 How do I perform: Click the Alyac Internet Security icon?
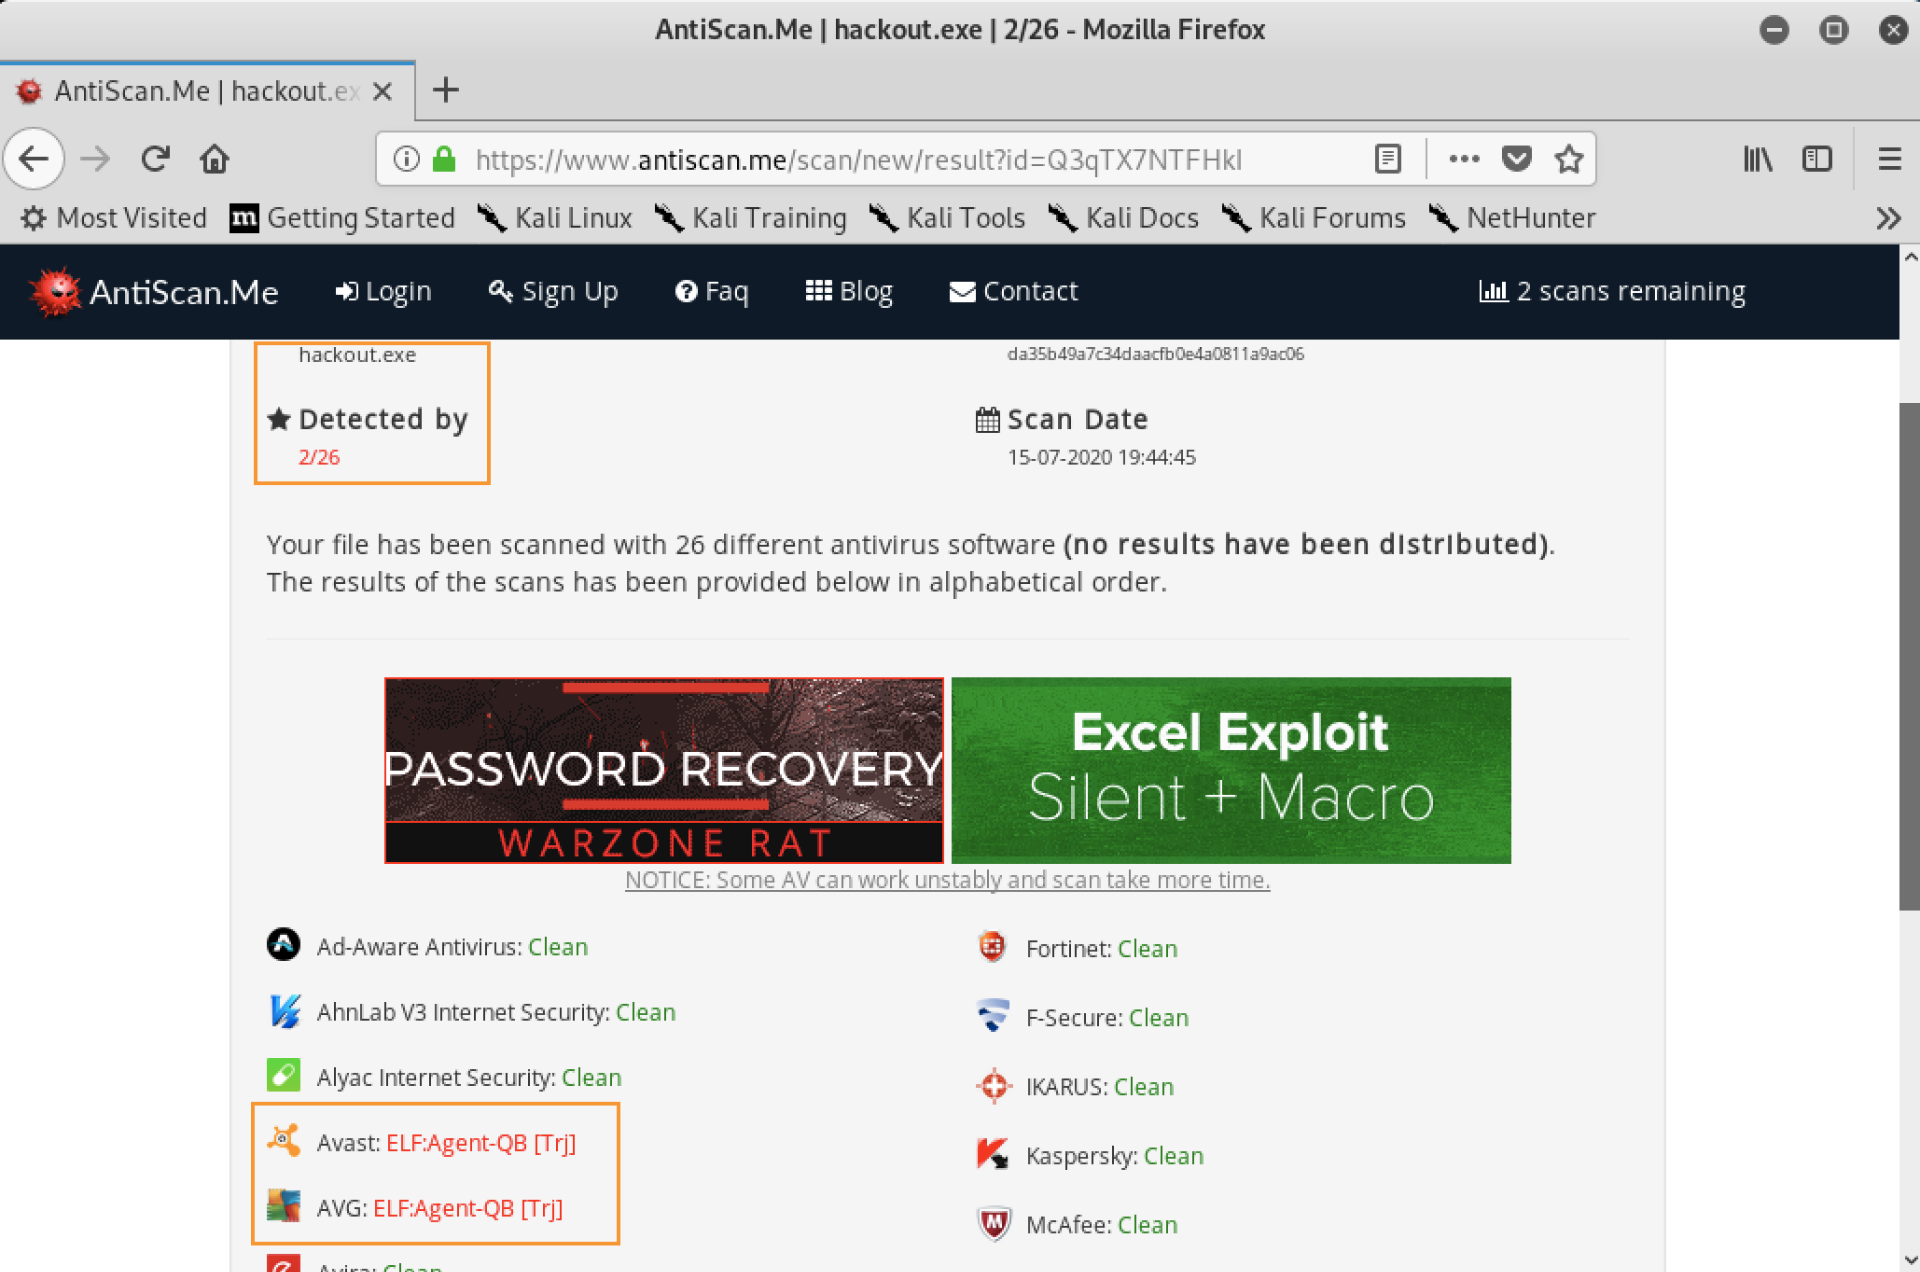(x=284, y=1076)
